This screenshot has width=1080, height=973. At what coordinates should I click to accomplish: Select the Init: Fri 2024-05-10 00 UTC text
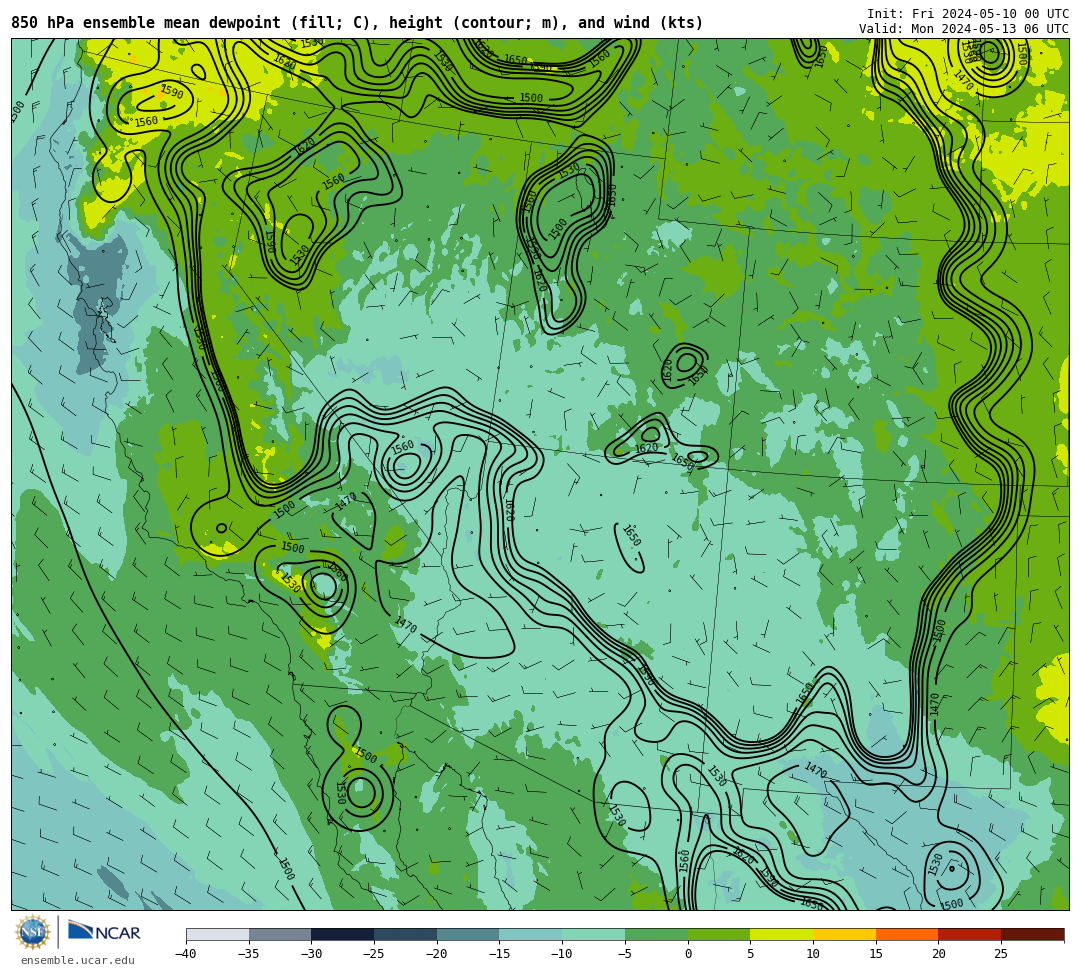(968, 14)
